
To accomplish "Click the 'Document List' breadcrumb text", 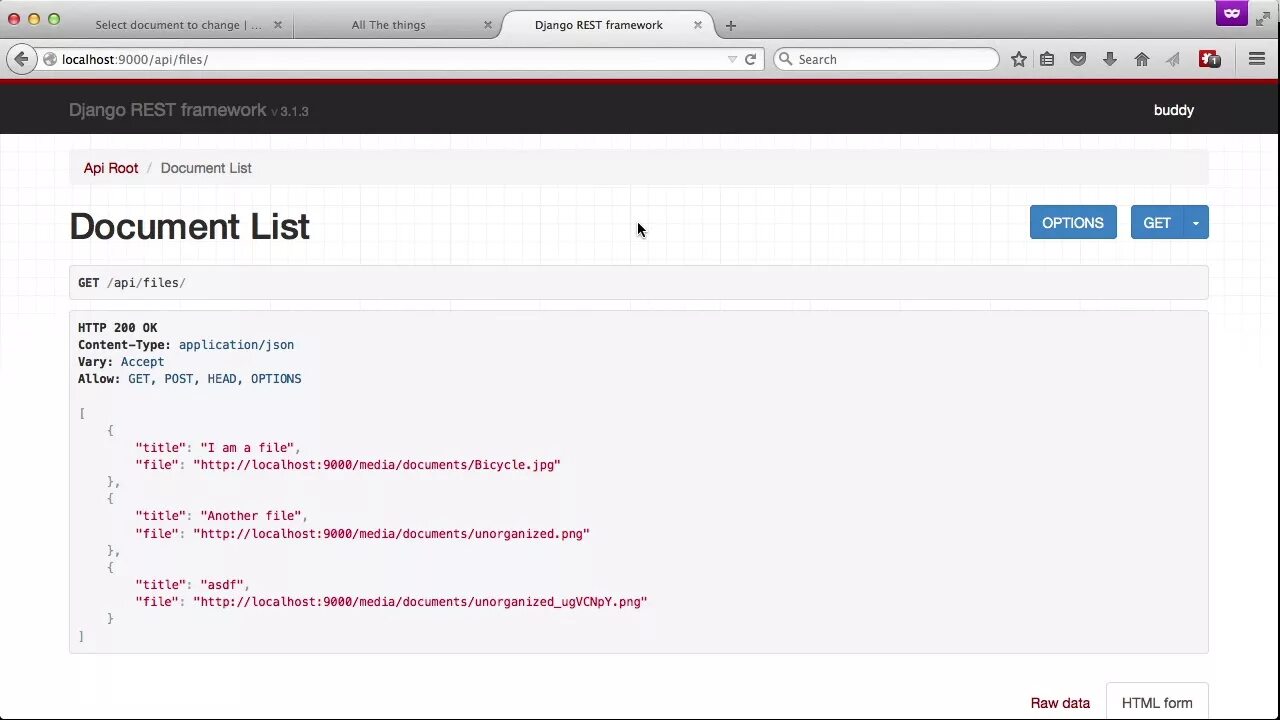I will [x=206, y=168].
